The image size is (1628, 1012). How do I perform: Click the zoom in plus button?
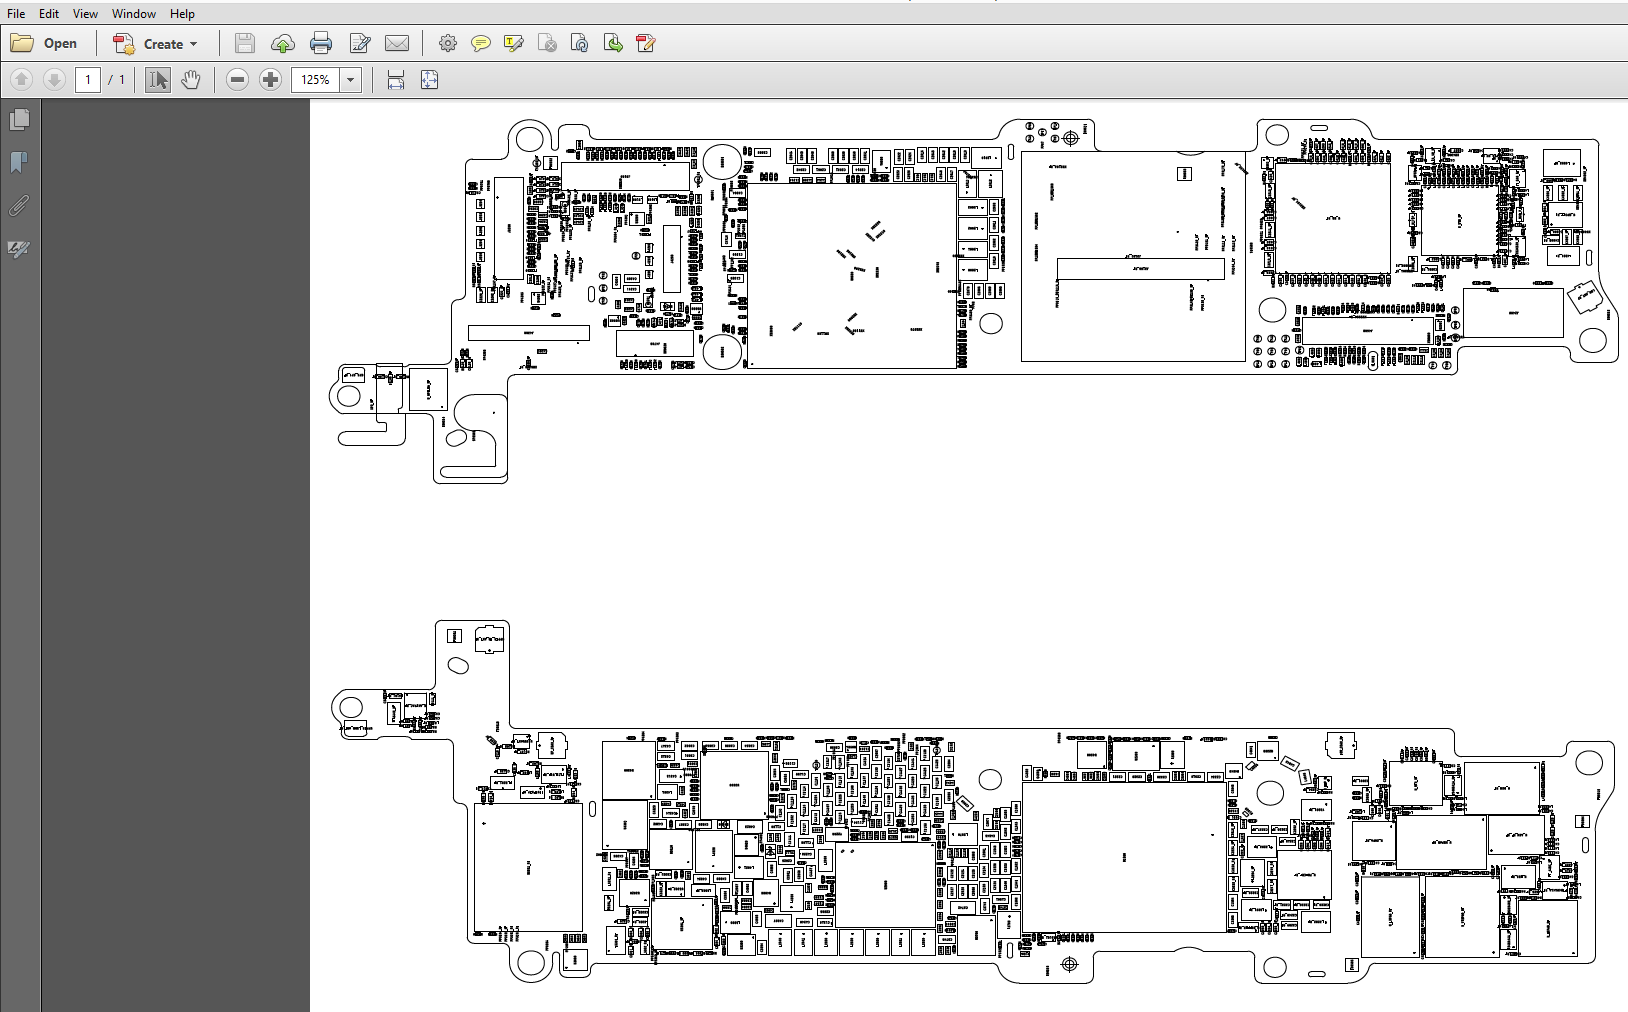(x=270, y=80)
